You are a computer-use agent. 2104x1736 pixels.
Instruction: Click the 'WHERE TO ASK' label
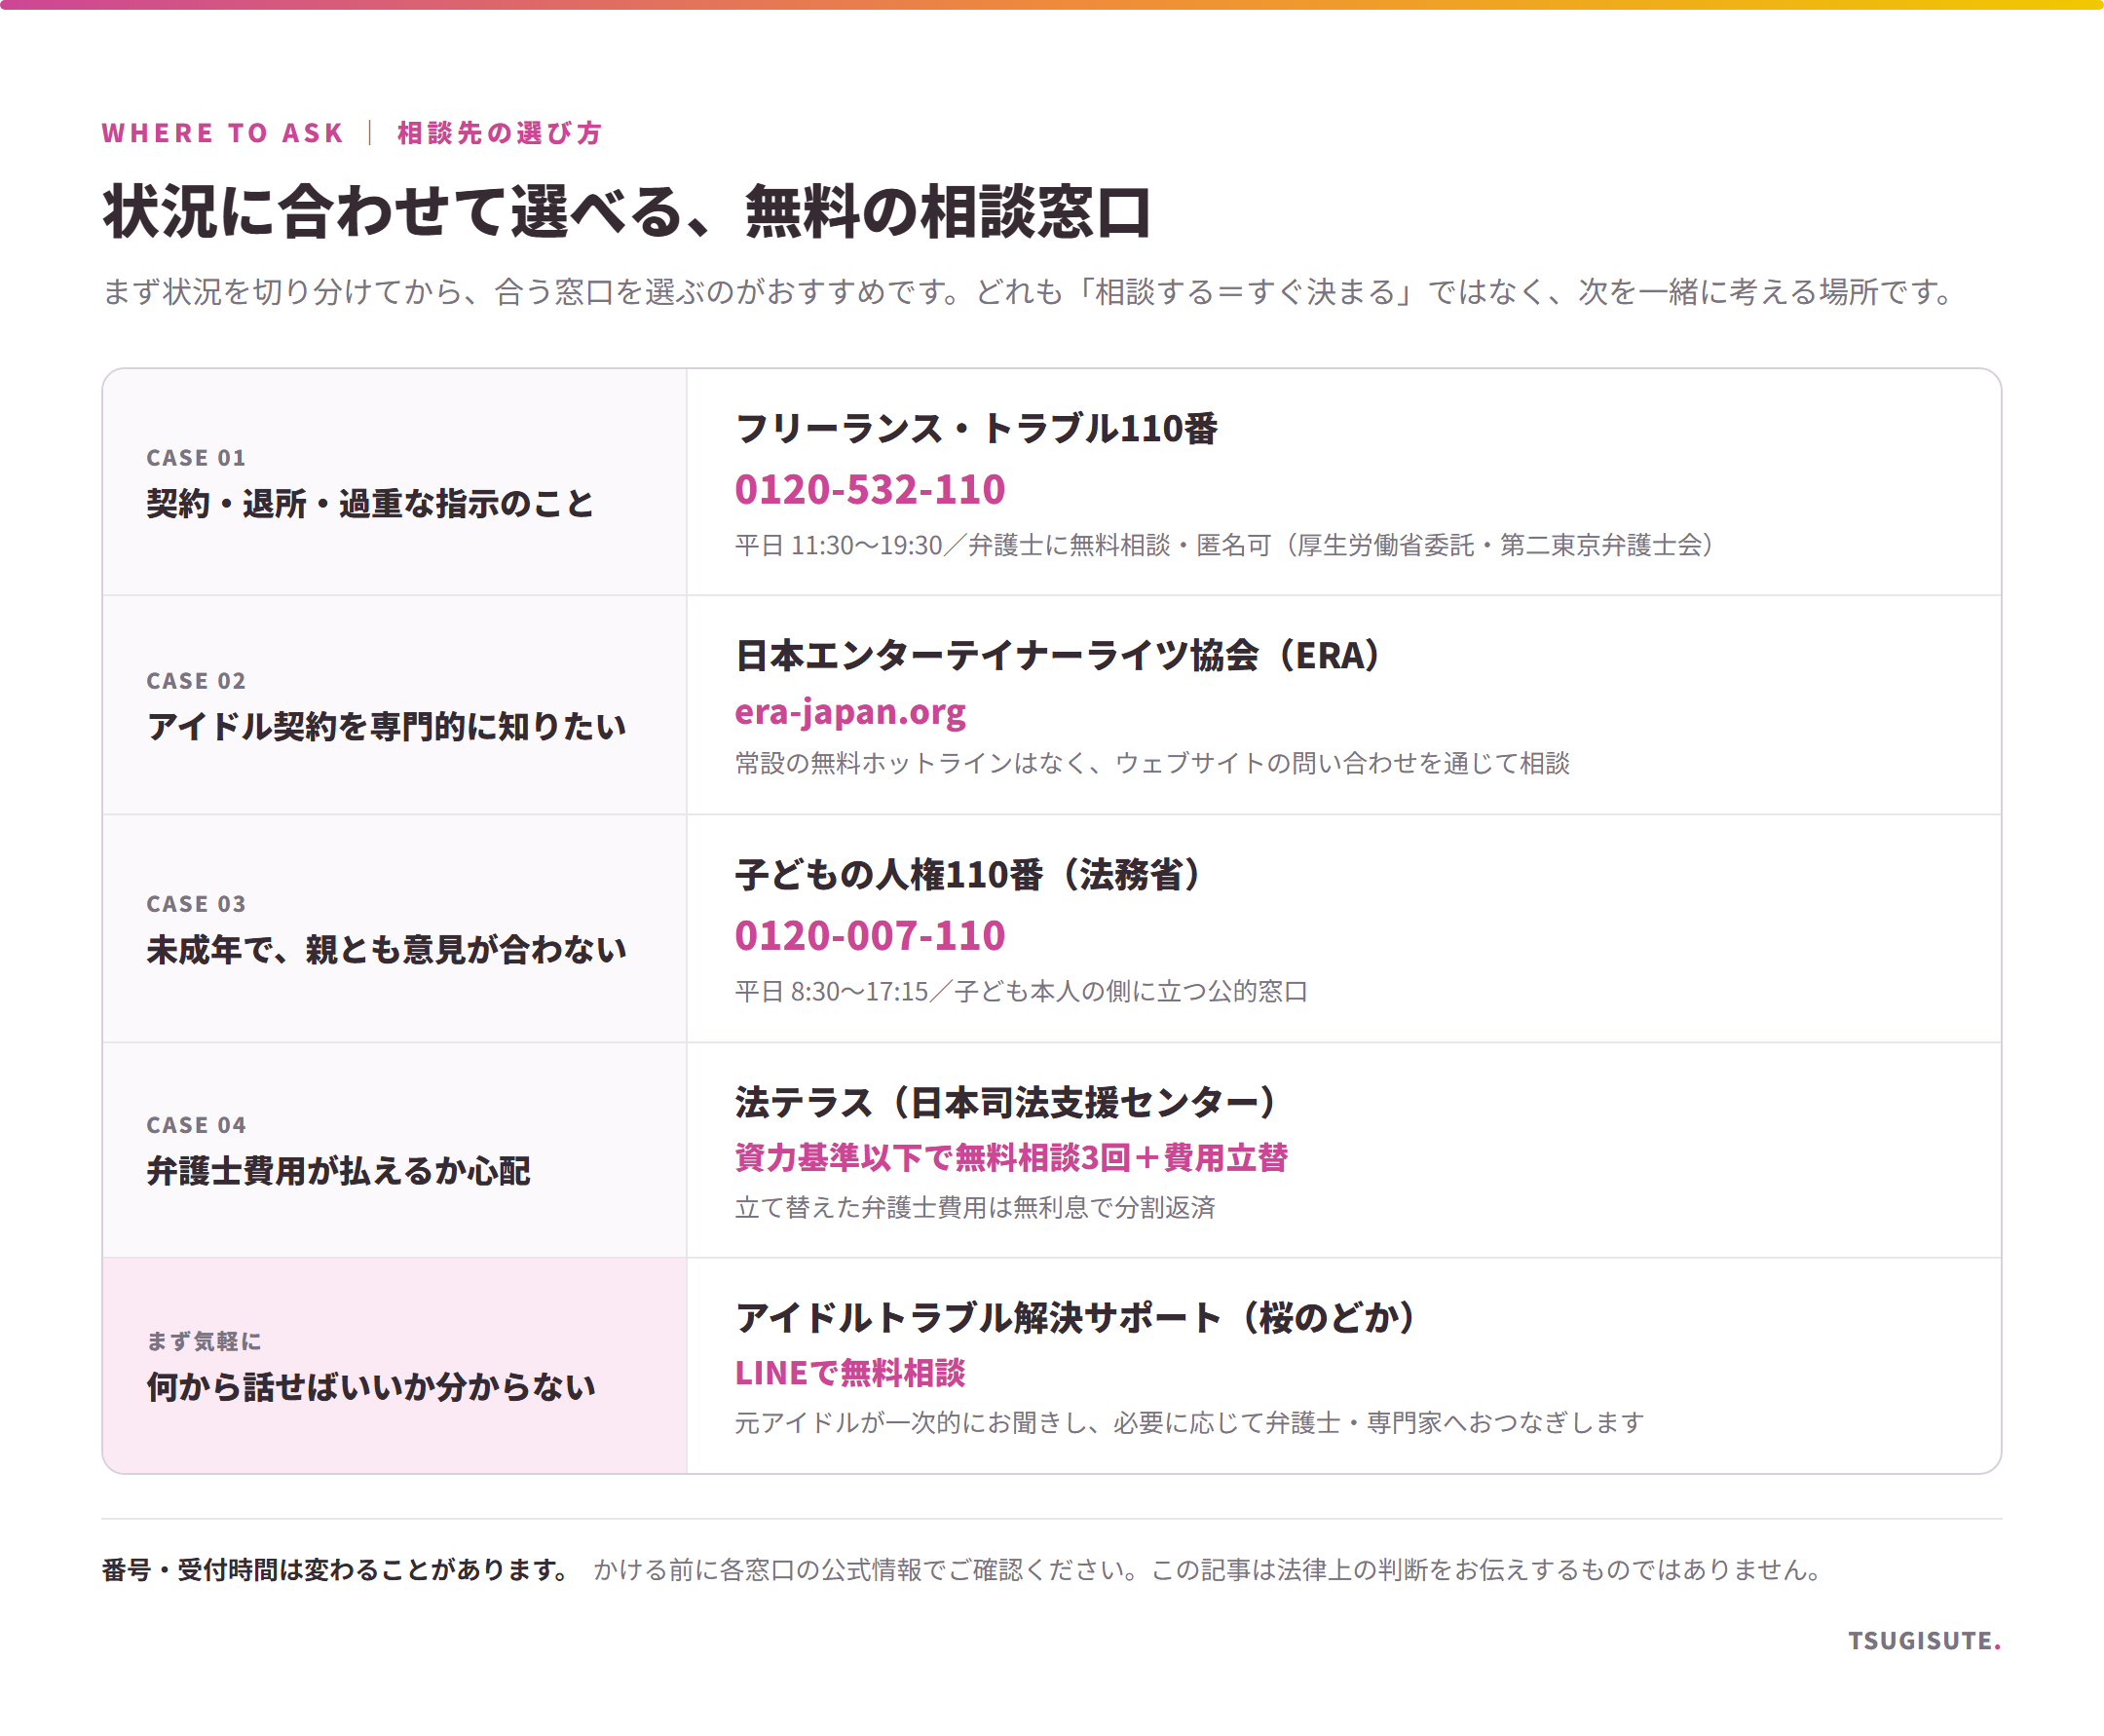(x=223, y=133)
